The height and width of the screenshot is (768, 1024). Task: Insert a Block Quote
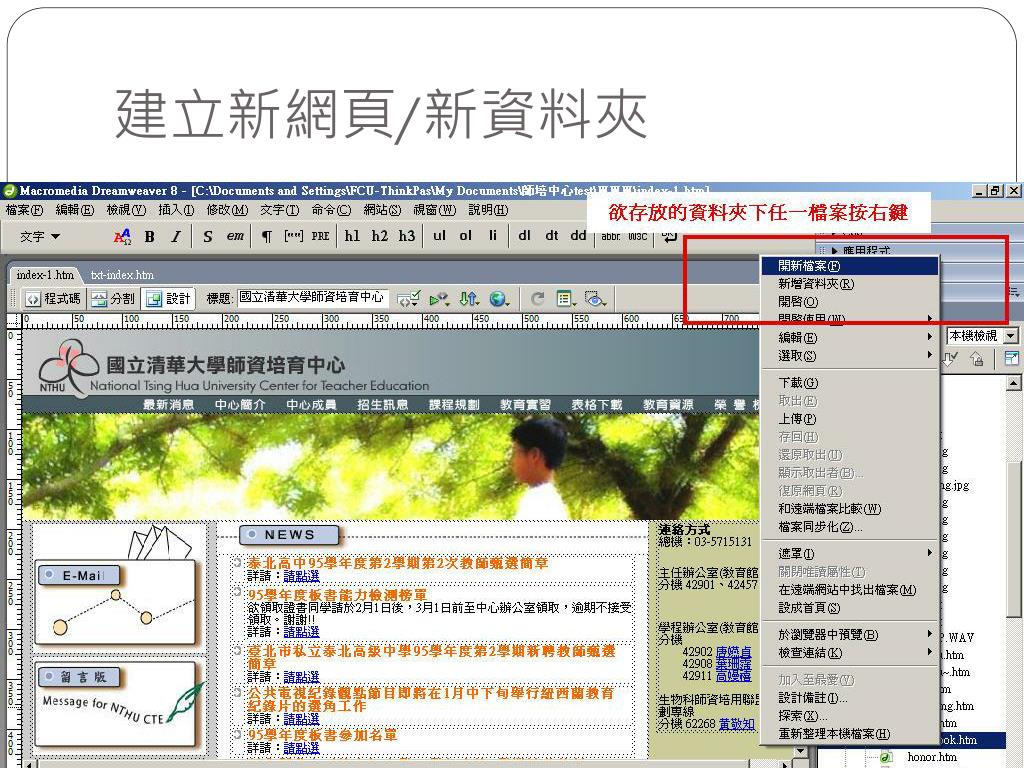293,236
